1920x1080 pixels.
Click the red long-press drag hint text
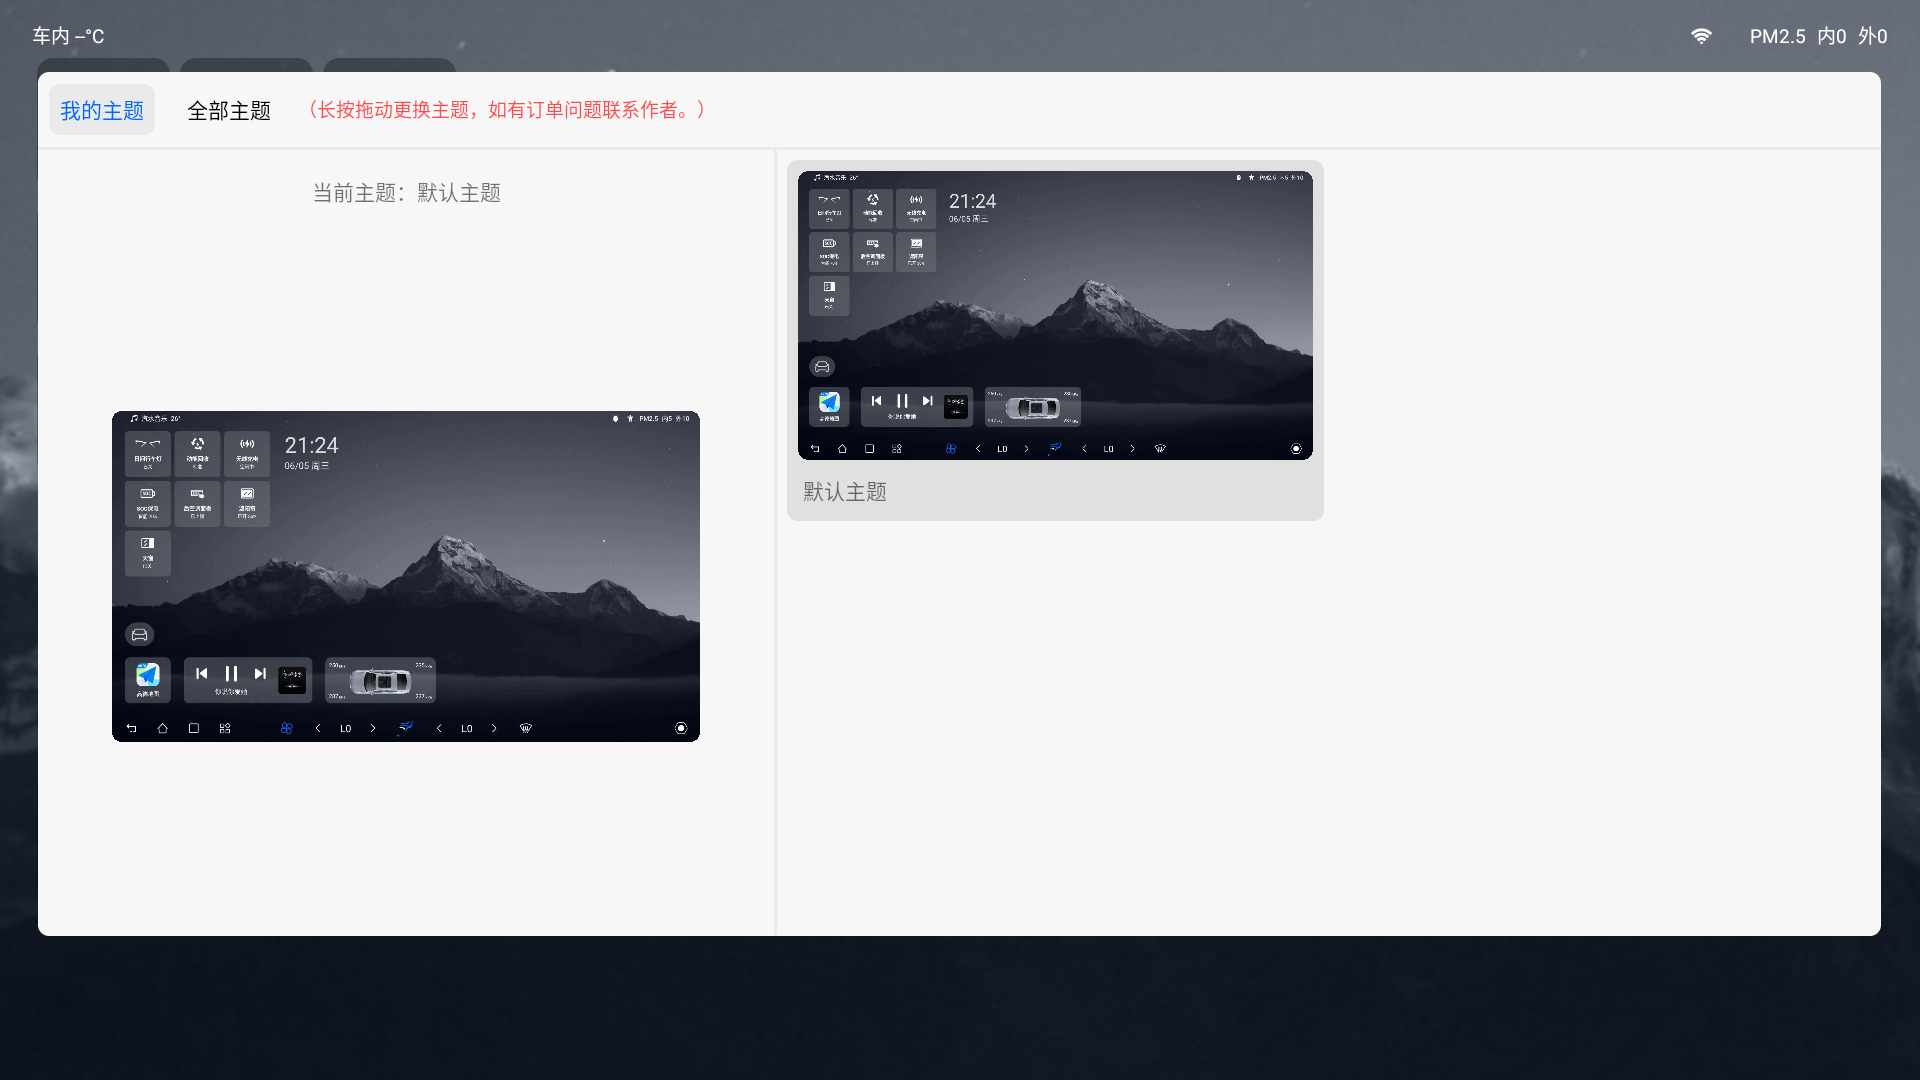[505, 110]
